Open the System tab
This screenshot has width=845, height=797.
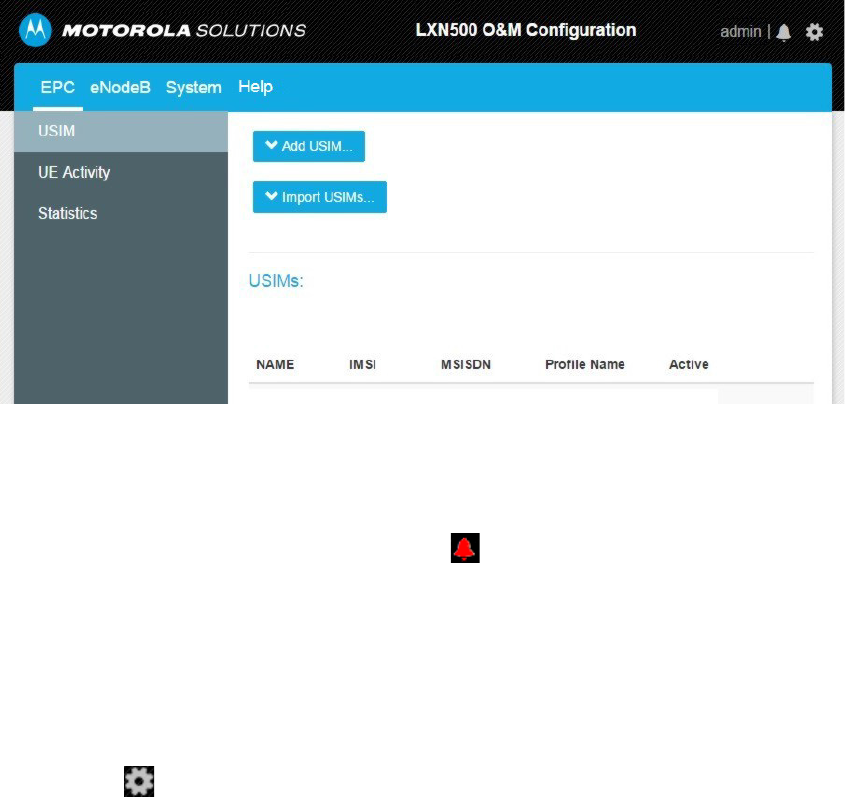click(193, 87)
